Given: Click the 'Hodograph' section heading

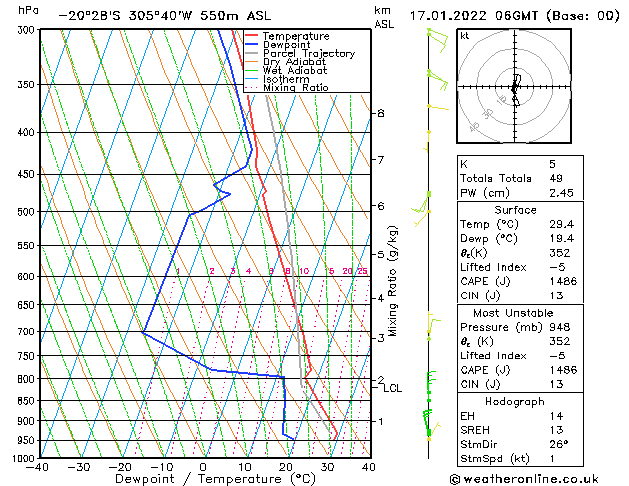Looking at the screenshot, I should [x=515, y=402].
